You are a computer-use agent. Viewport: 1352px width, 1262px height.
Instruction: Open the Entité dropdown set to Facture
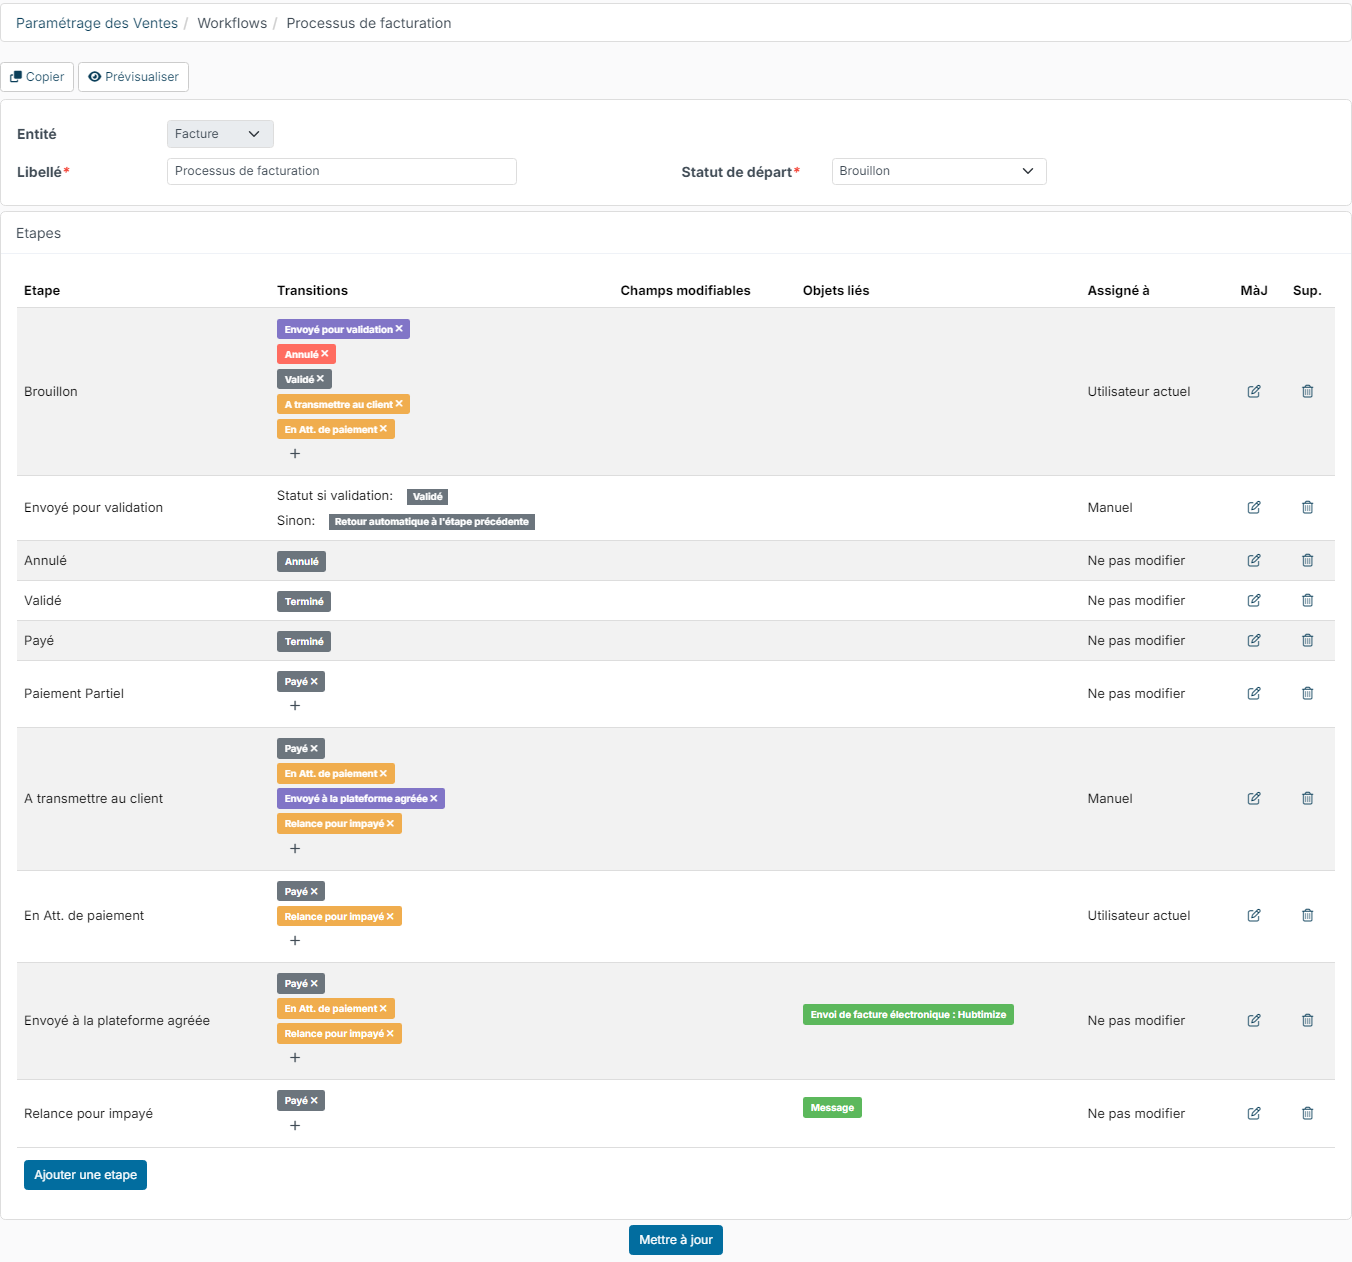220,134
